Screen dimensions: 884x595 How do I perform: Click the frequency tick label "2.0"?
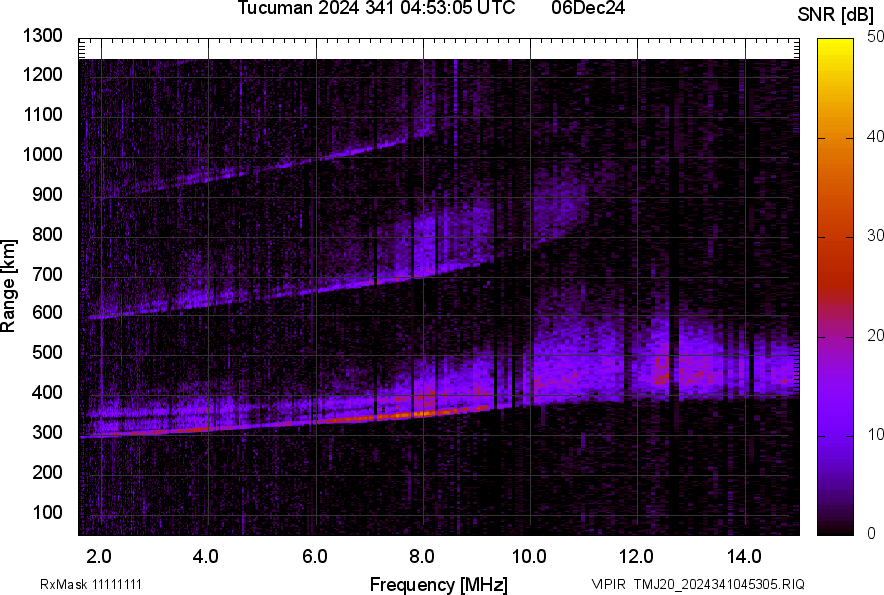coord(99,556)
